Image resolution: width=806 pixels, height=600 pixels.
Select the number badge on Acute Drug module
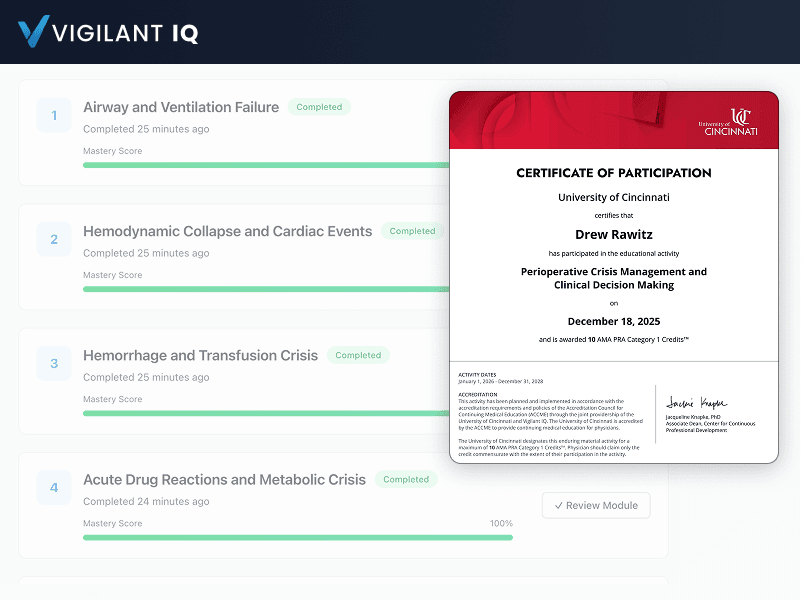coord(53,487)
